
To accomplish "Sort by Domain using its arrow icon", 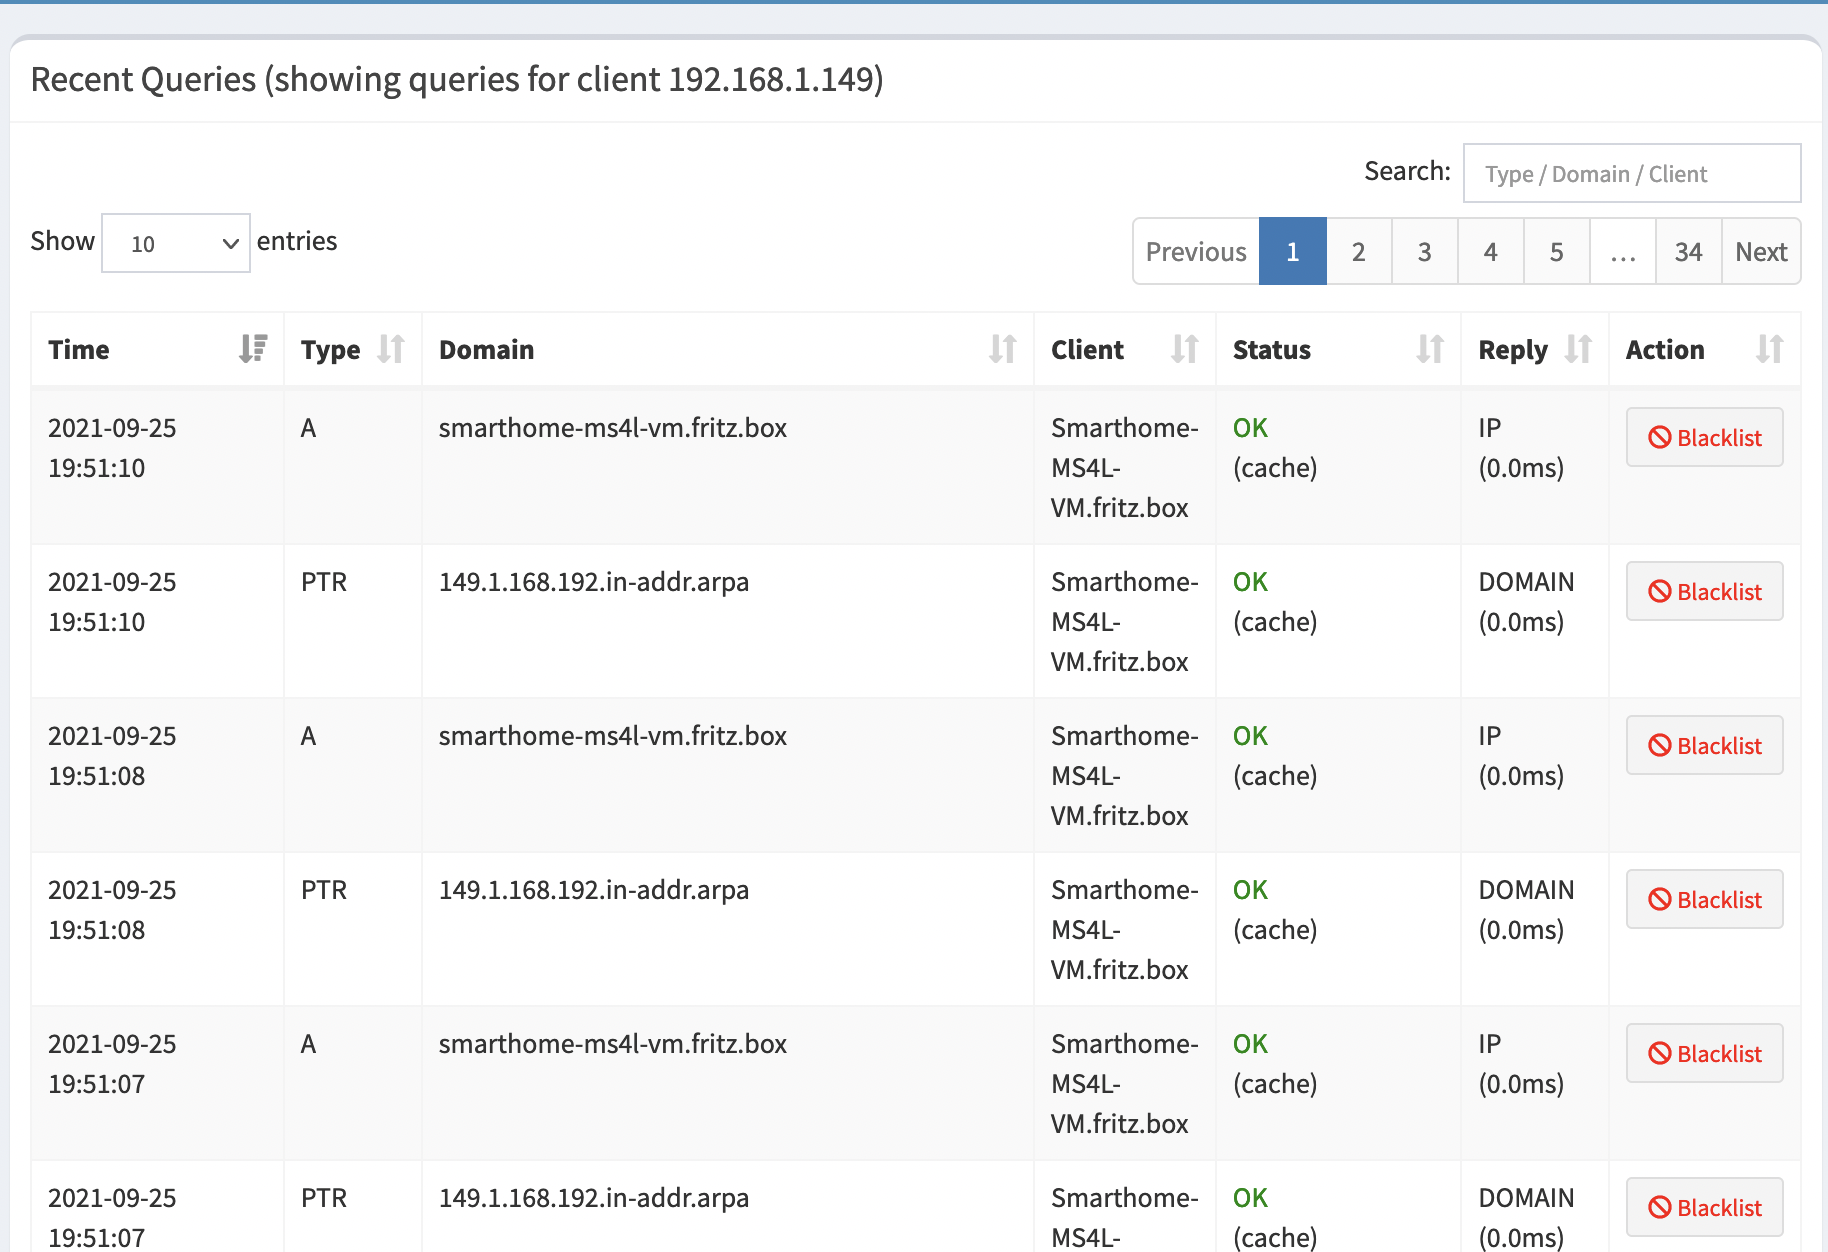I will pos(1002,349).
